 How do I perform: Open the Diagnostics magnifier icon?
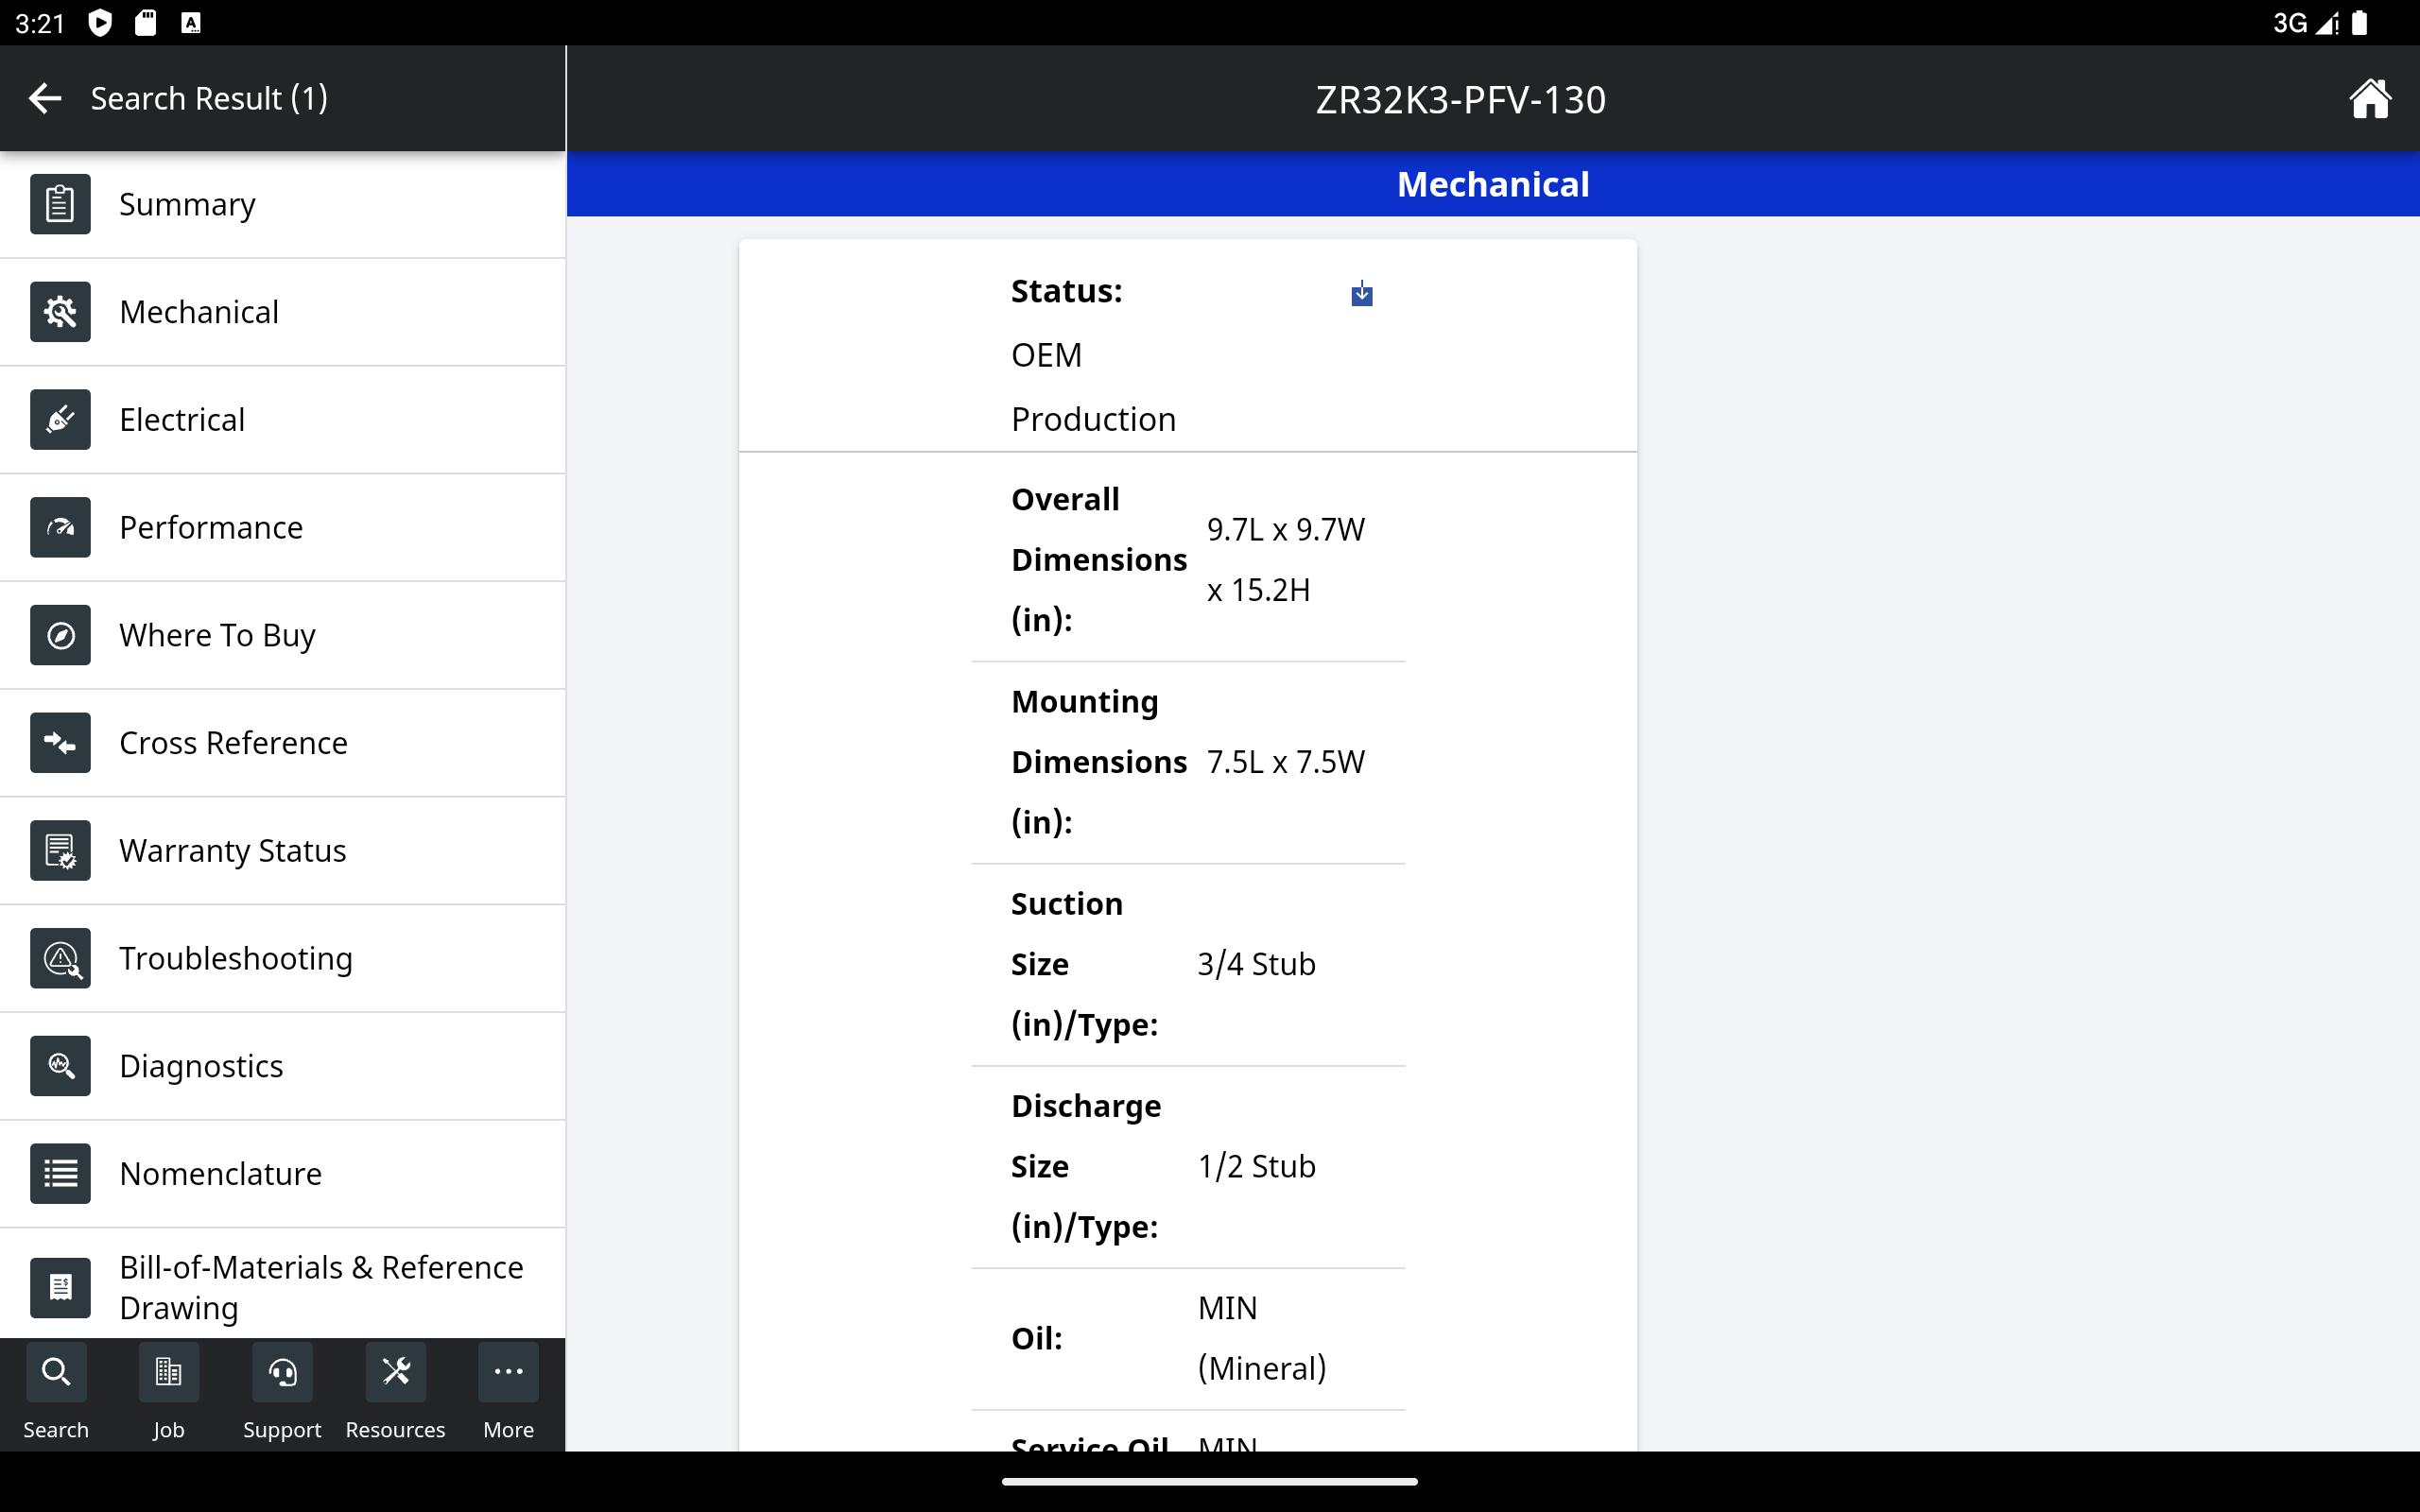point(60,1066)
